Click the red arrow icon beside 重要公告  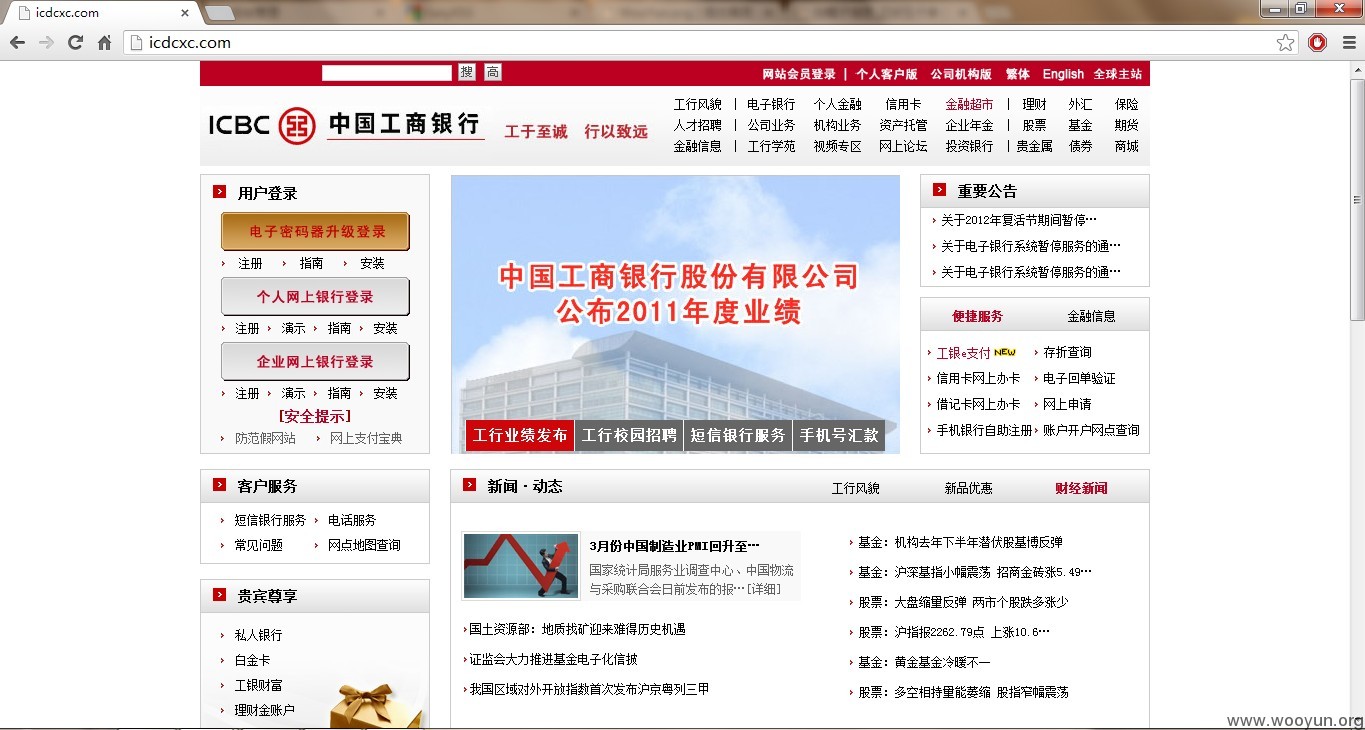click(939, 190)
